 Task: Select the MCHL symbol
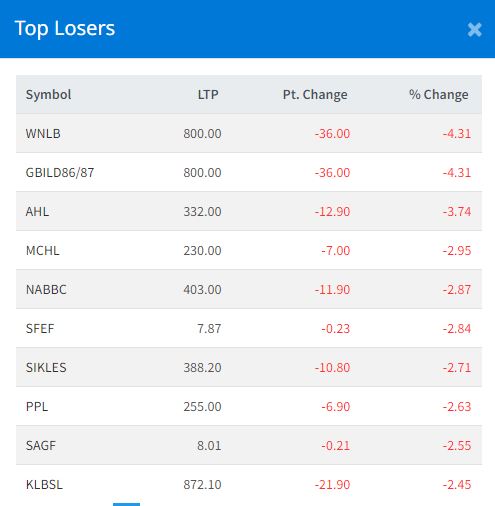click(x=43, y=251)
